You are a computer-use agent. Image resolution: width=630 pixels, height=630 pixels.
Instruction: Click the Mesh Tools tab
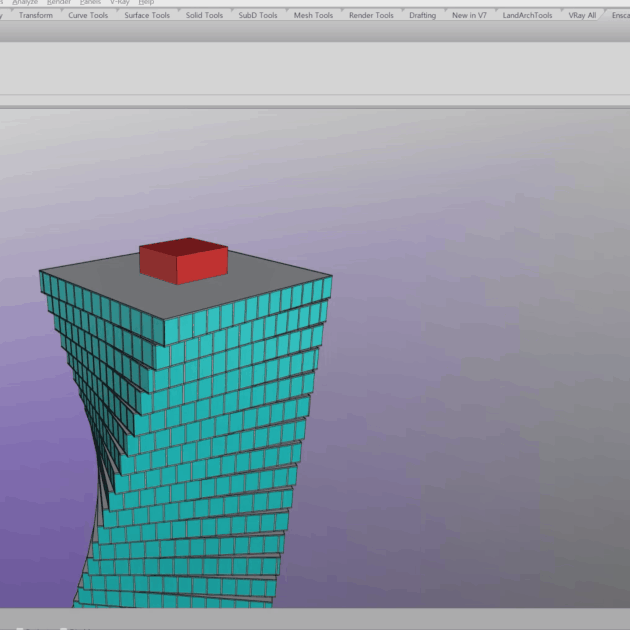click(x=313, y=16)
